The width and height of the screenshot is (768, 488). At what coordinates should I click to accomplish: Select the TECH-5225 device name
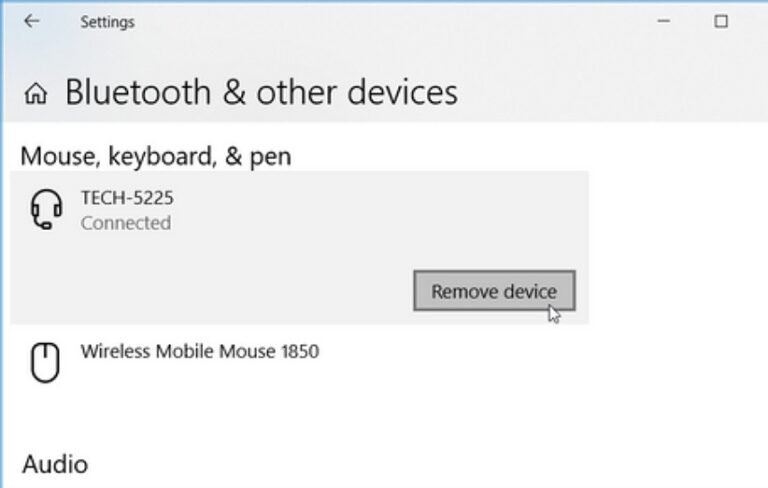pos(127,198)
